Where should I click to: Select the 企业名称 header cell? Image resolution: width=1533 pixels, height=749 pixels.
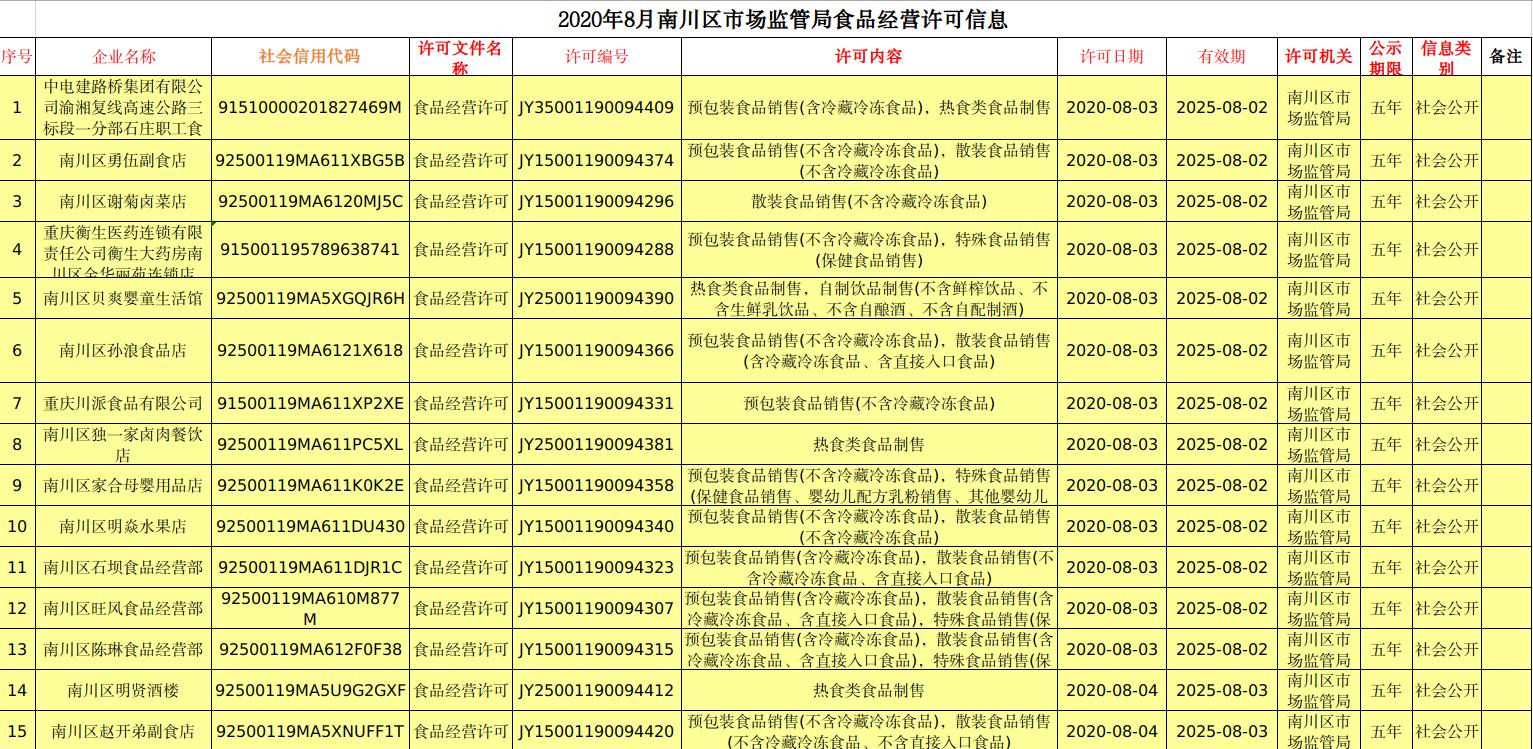click(x=124, y=57)
